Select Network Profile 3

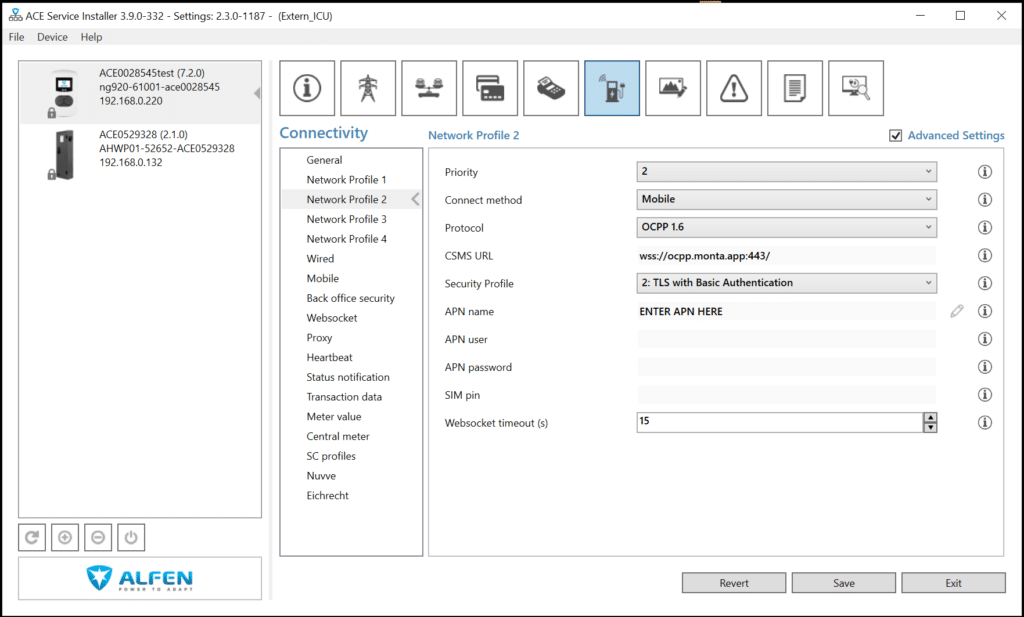pos(346,219)
